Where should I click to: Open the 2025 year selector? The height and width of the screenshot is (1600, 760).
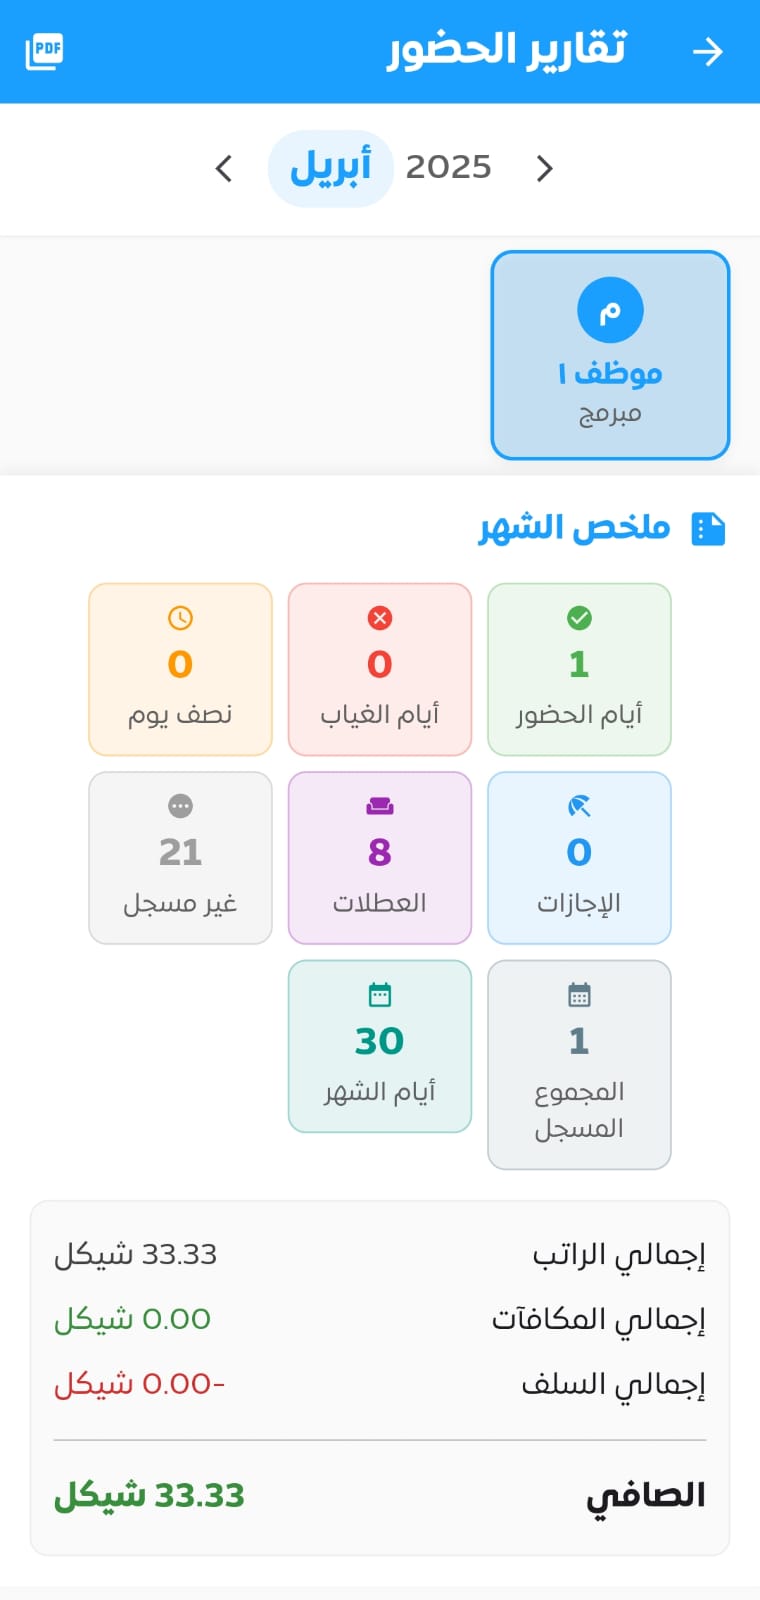coord(448,167)
